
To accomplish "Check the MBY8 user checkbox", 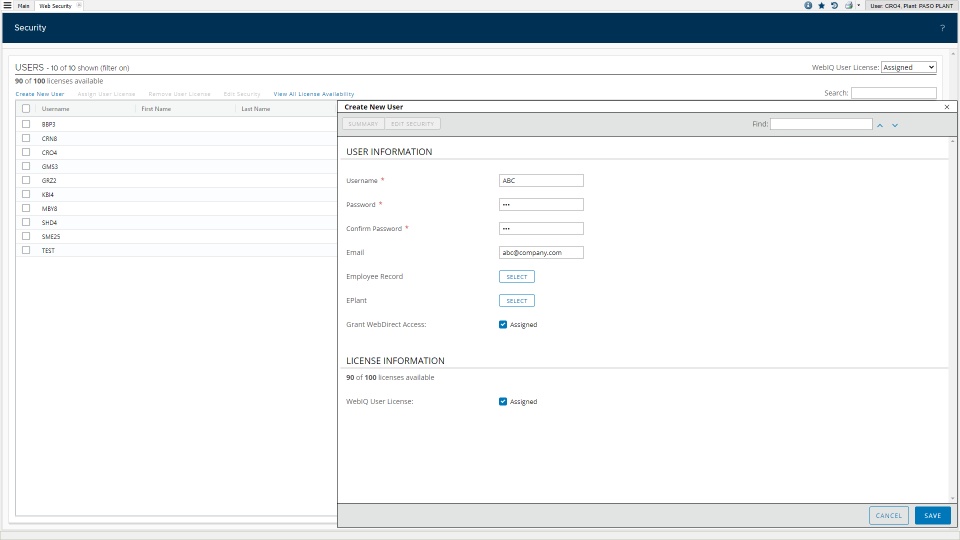I will point(26,208).
